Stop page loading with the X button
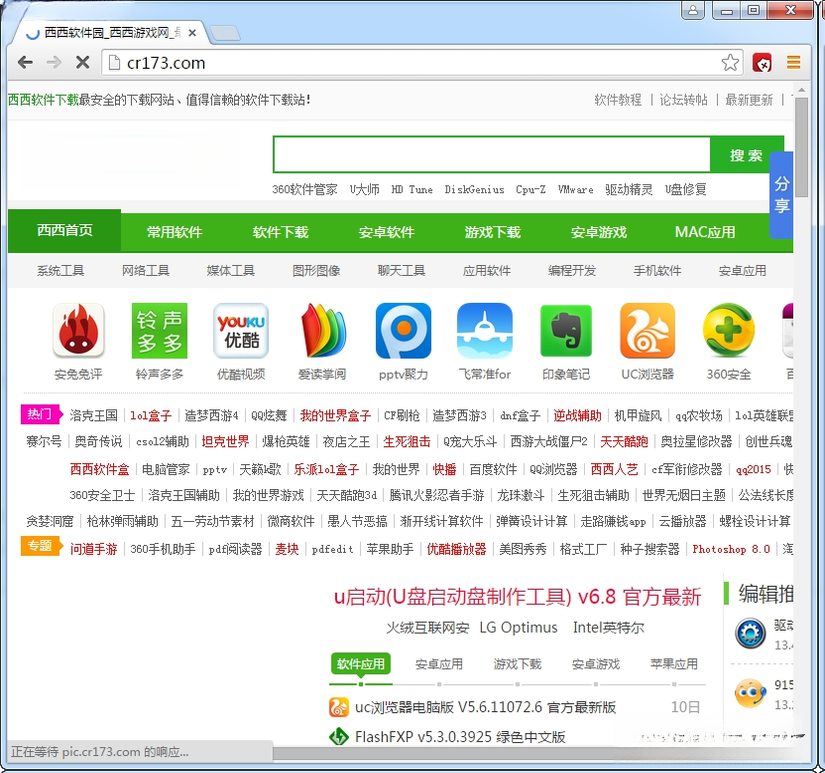 coord(83,63)
